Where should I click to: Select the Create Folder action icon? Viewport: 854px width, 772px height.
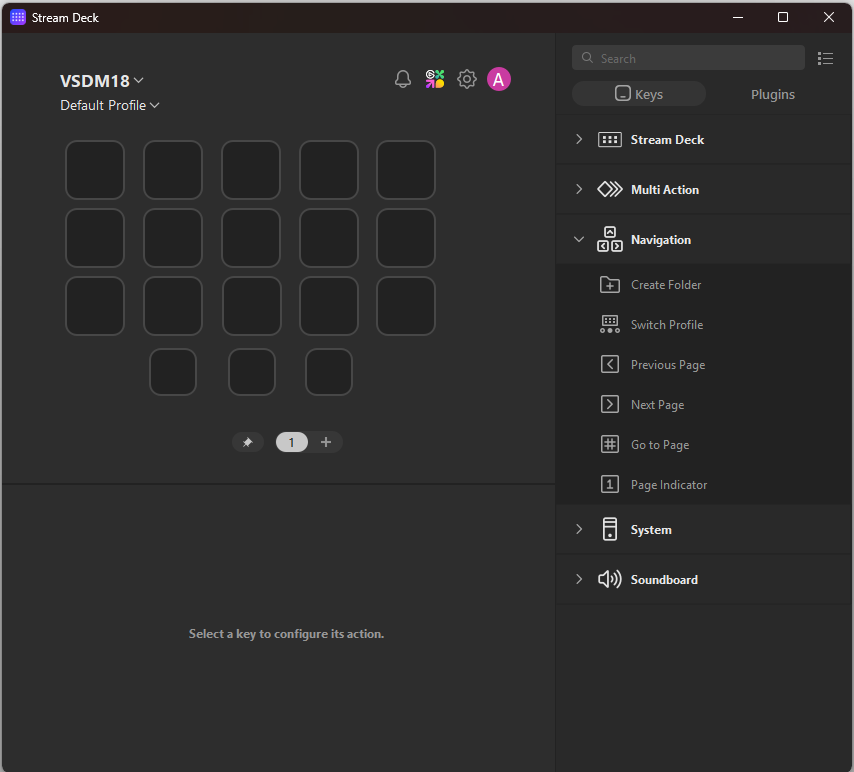[x=609, y=285]
